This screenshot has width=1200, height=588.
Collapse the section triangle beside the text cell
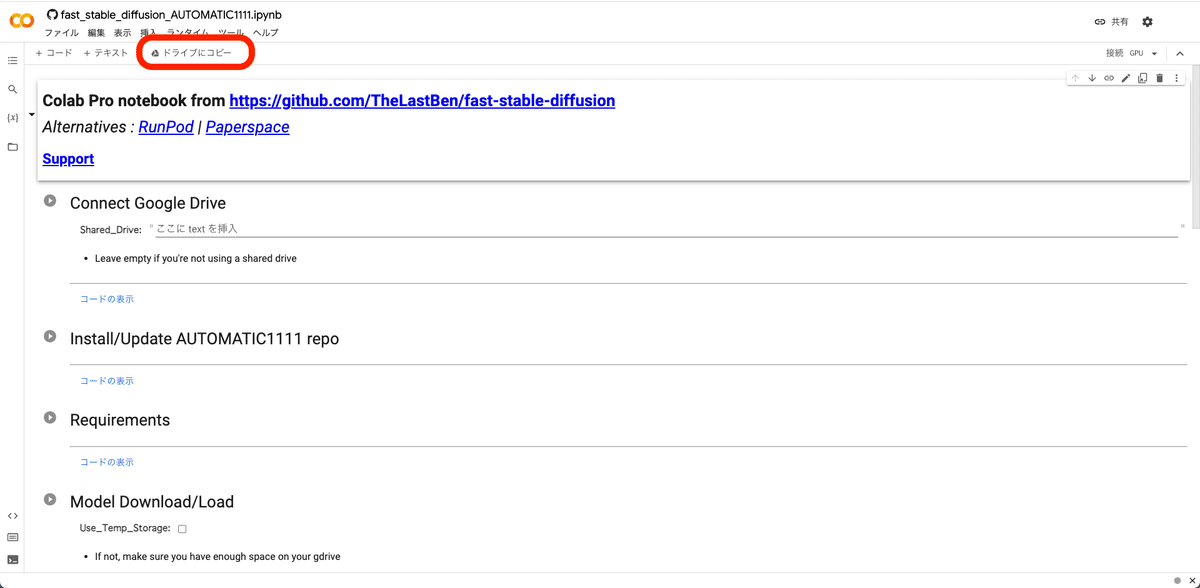(x=31, y=115)
